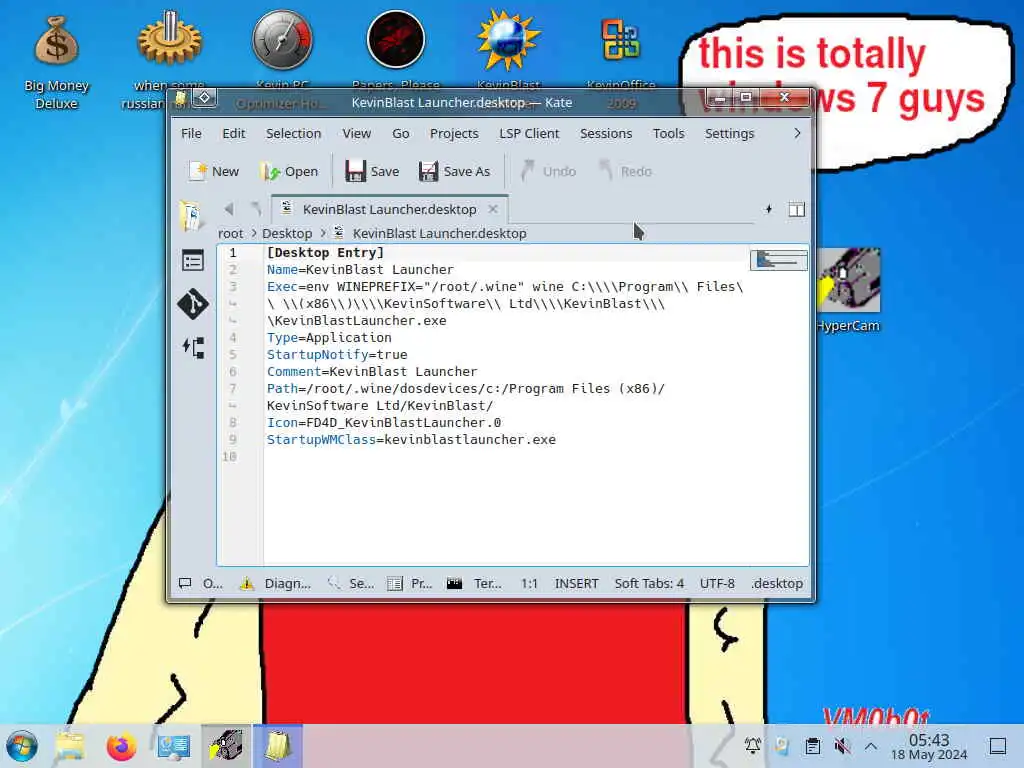Open the Git sidebar panel icon
This screenshot has width=1024, height=768.
pos(193,304)
